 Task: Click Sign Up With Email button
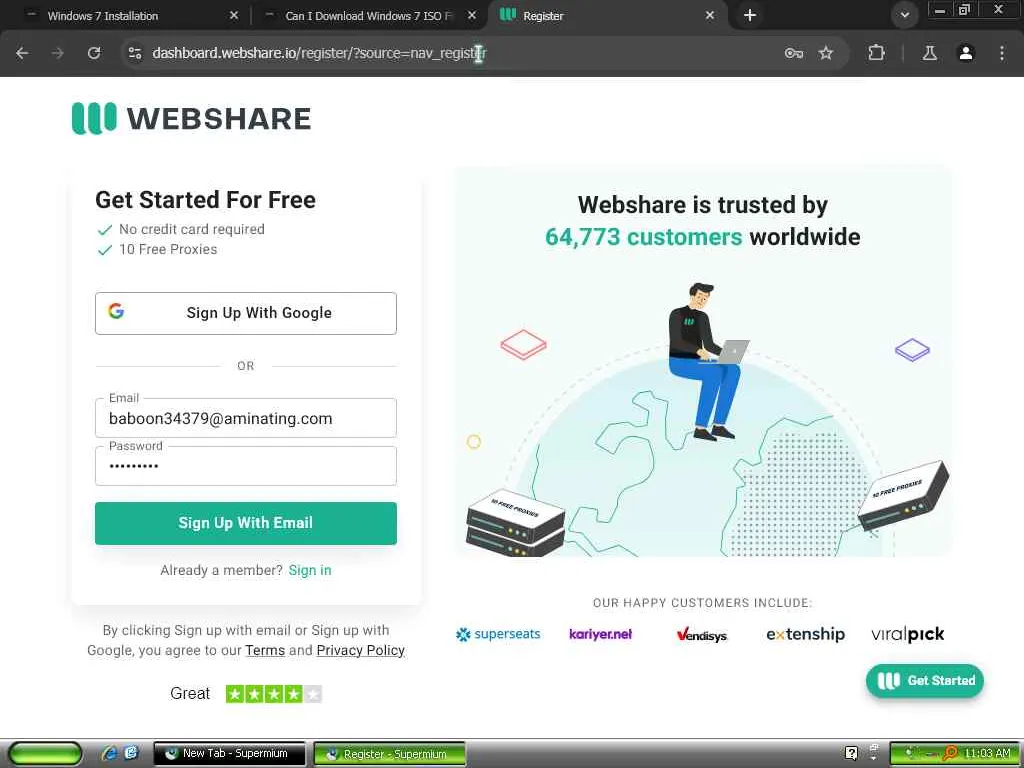[246, 523]
